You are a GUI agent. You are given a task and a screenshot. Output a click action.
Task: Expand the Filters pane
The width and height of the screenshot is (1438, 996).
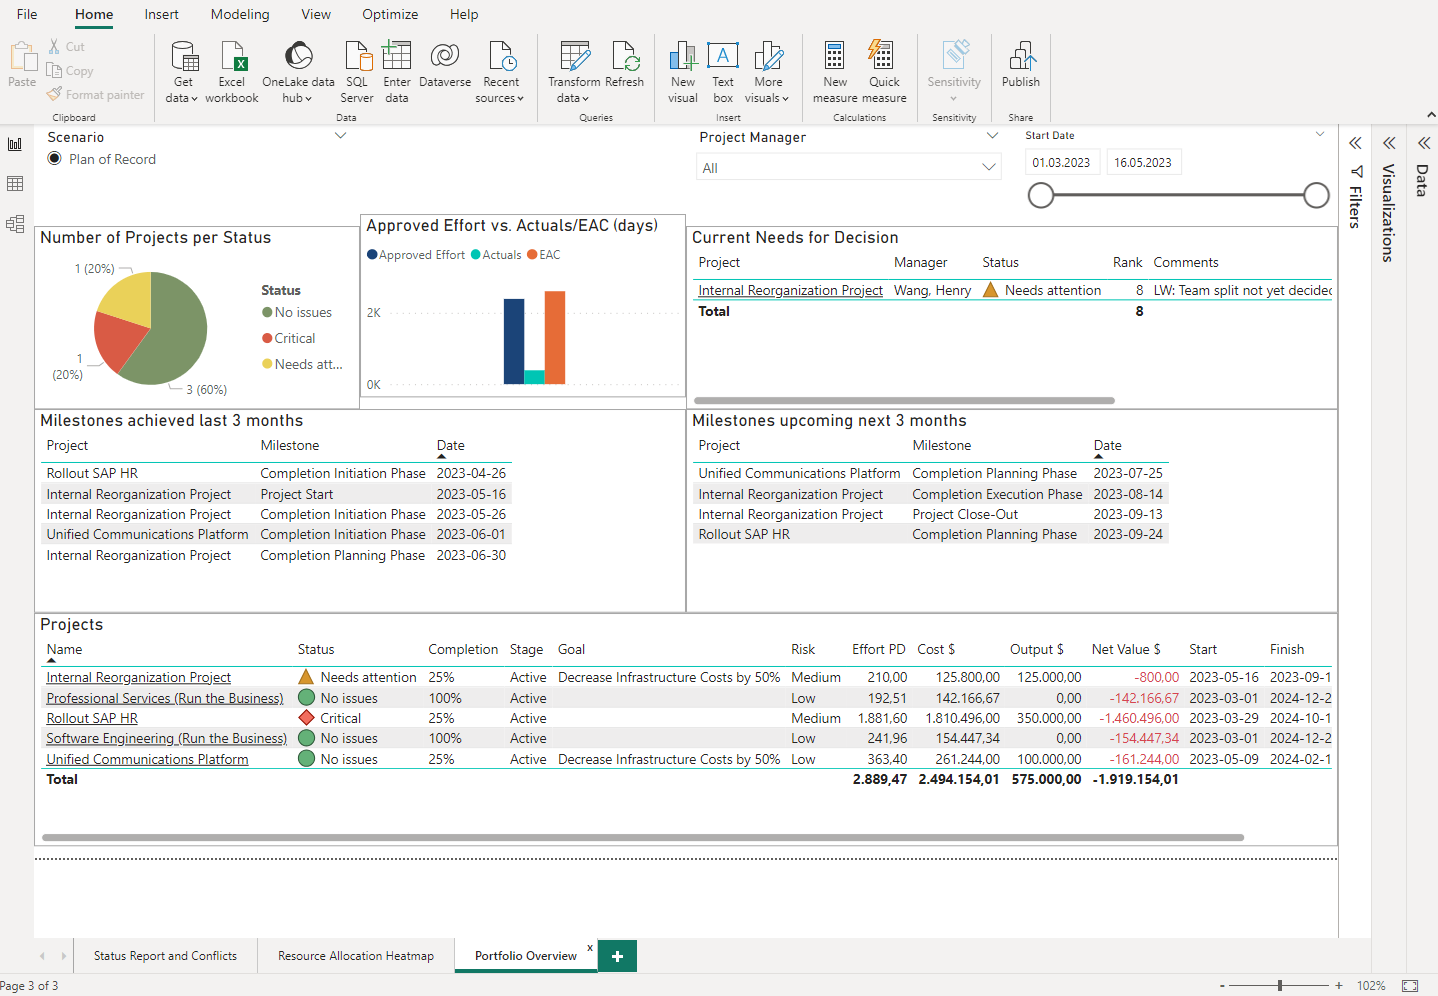1355,143
